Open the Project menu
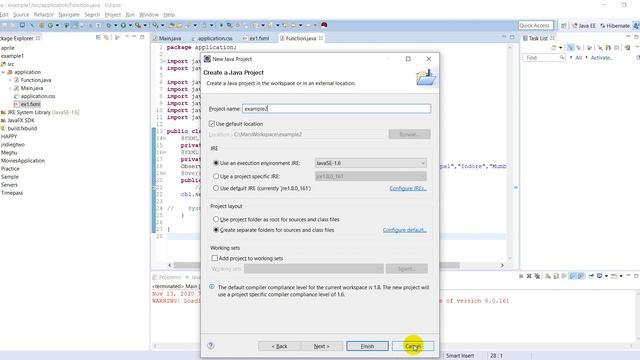 113,15
